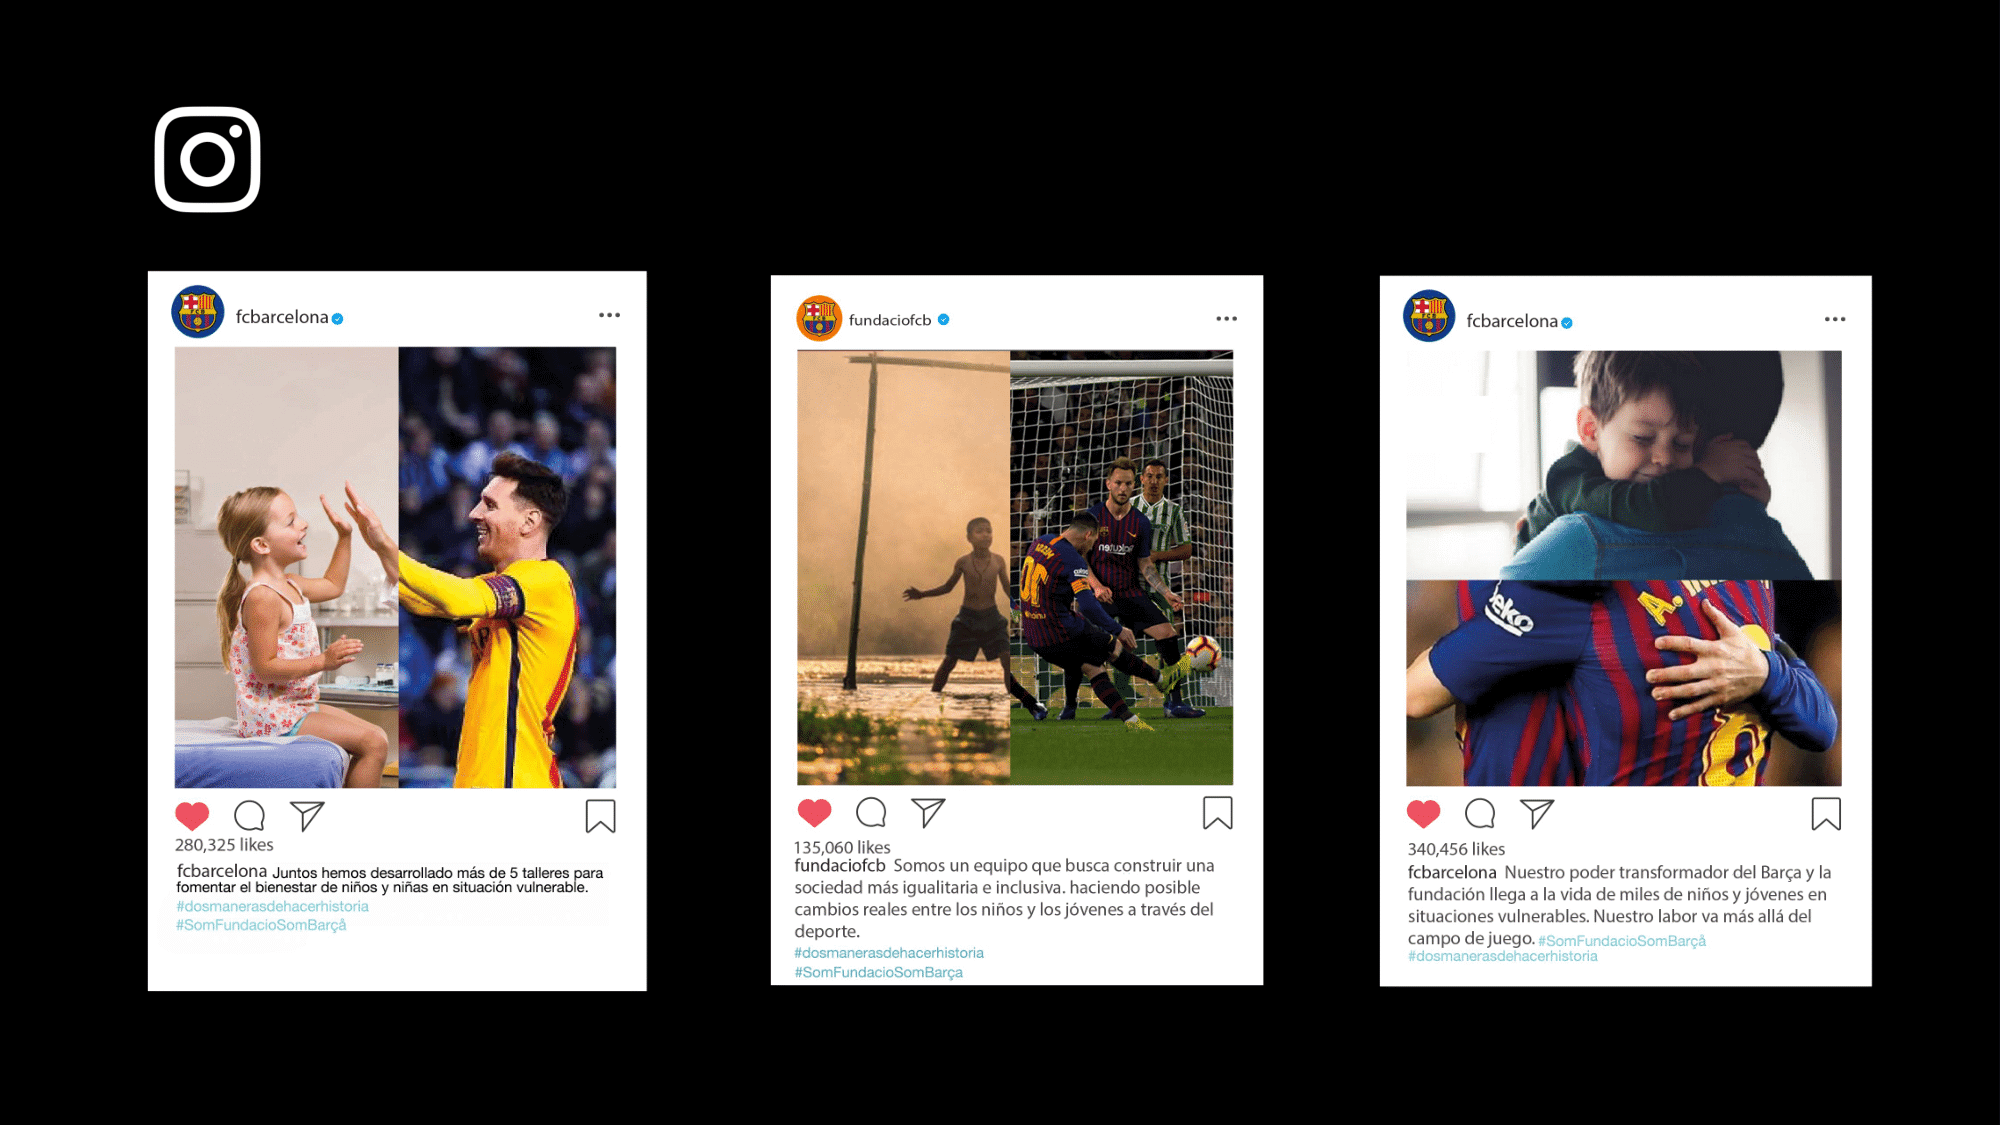Image resolution: width=2000 pixels, height=1125 pixels.
Task: Open the fundaciofcb profile name in header
Action: point(890,320)
